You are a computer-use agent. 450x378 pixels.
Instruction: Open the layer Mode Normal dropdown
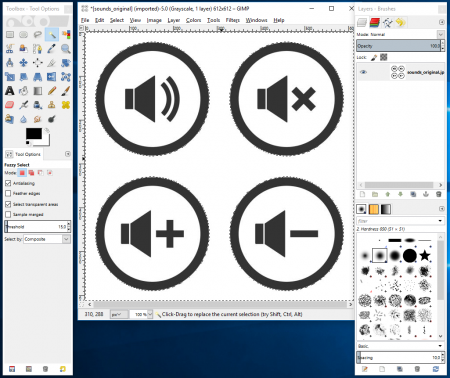click(441, 34)
